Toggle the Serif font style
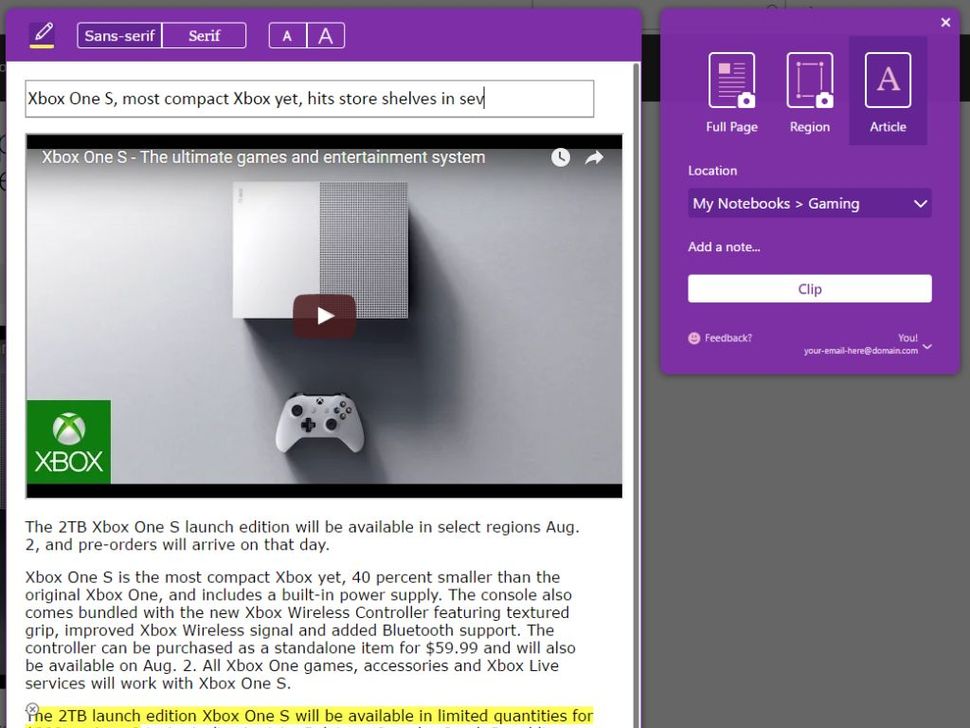Image resolution: width=970 pixels, height=728 pixels. point(203,35)
